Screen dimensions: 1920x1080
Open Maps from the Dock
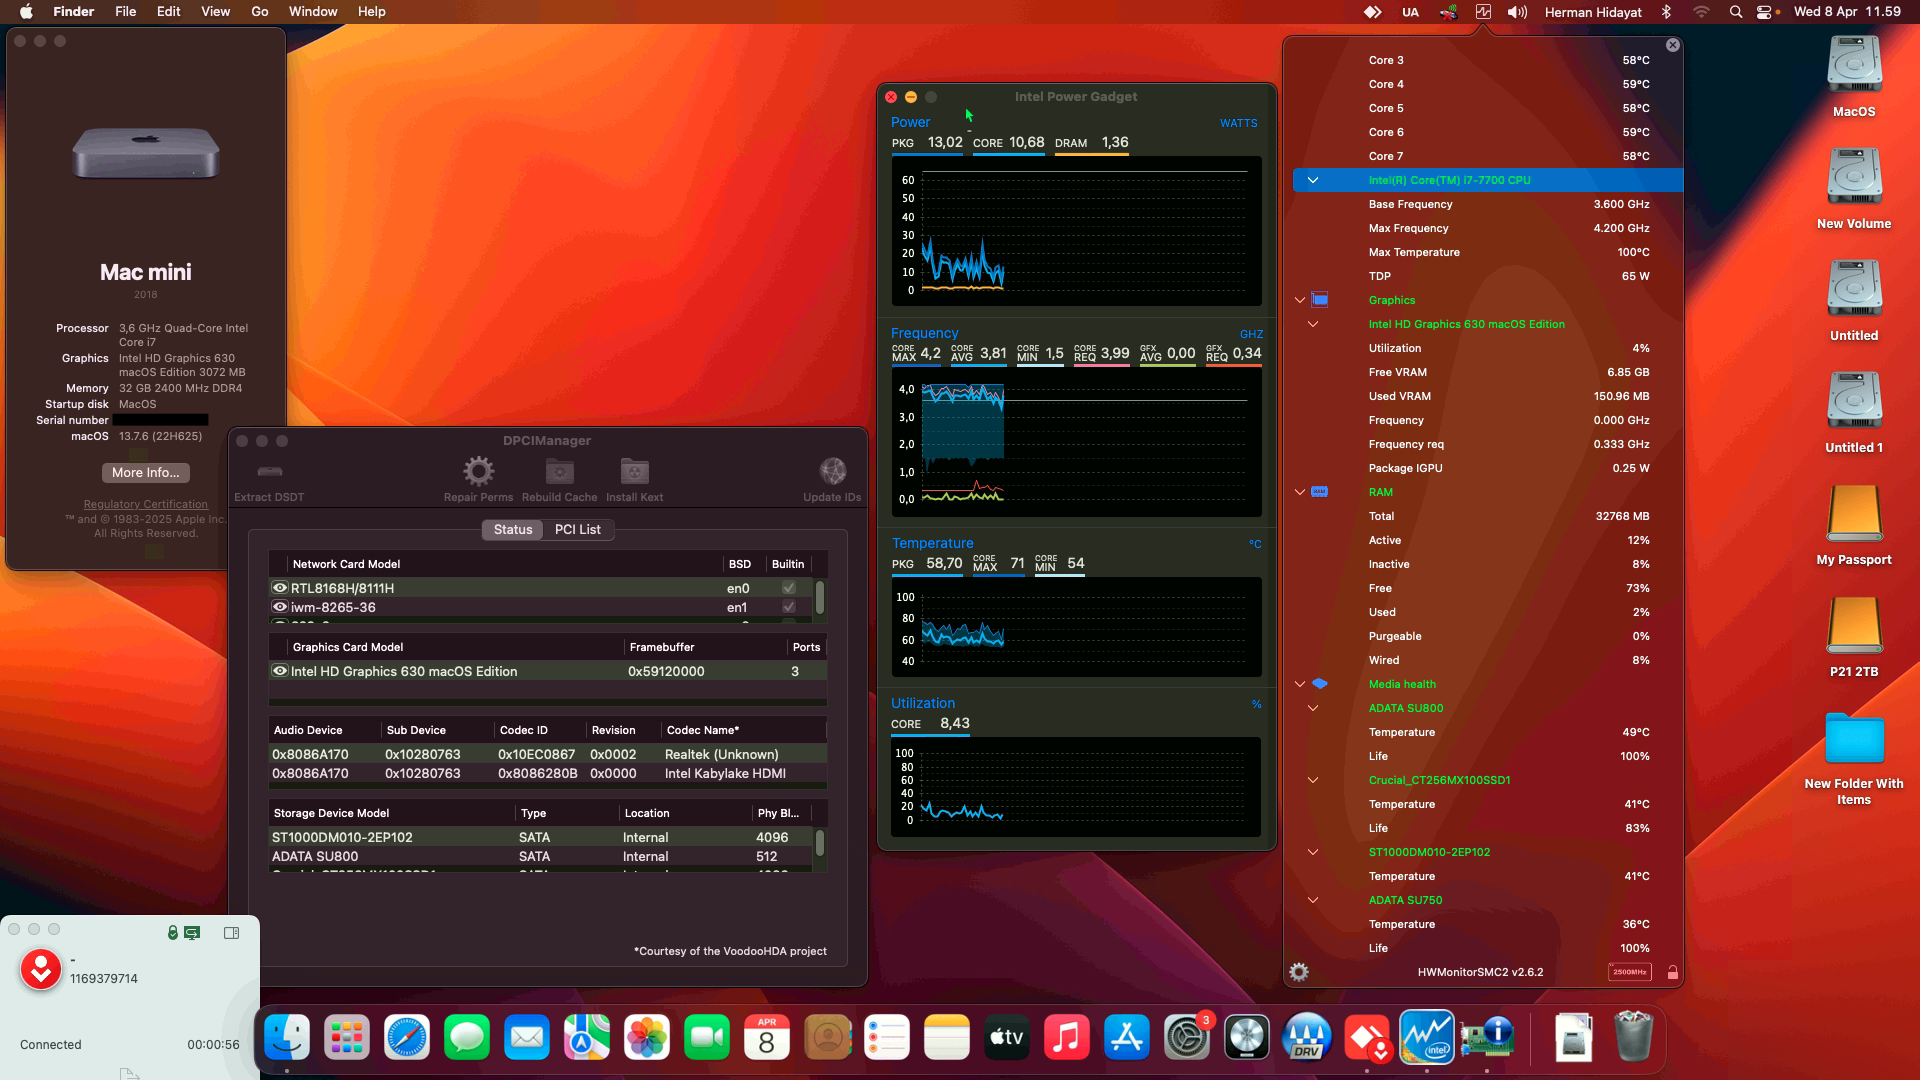pos(587,1037)
